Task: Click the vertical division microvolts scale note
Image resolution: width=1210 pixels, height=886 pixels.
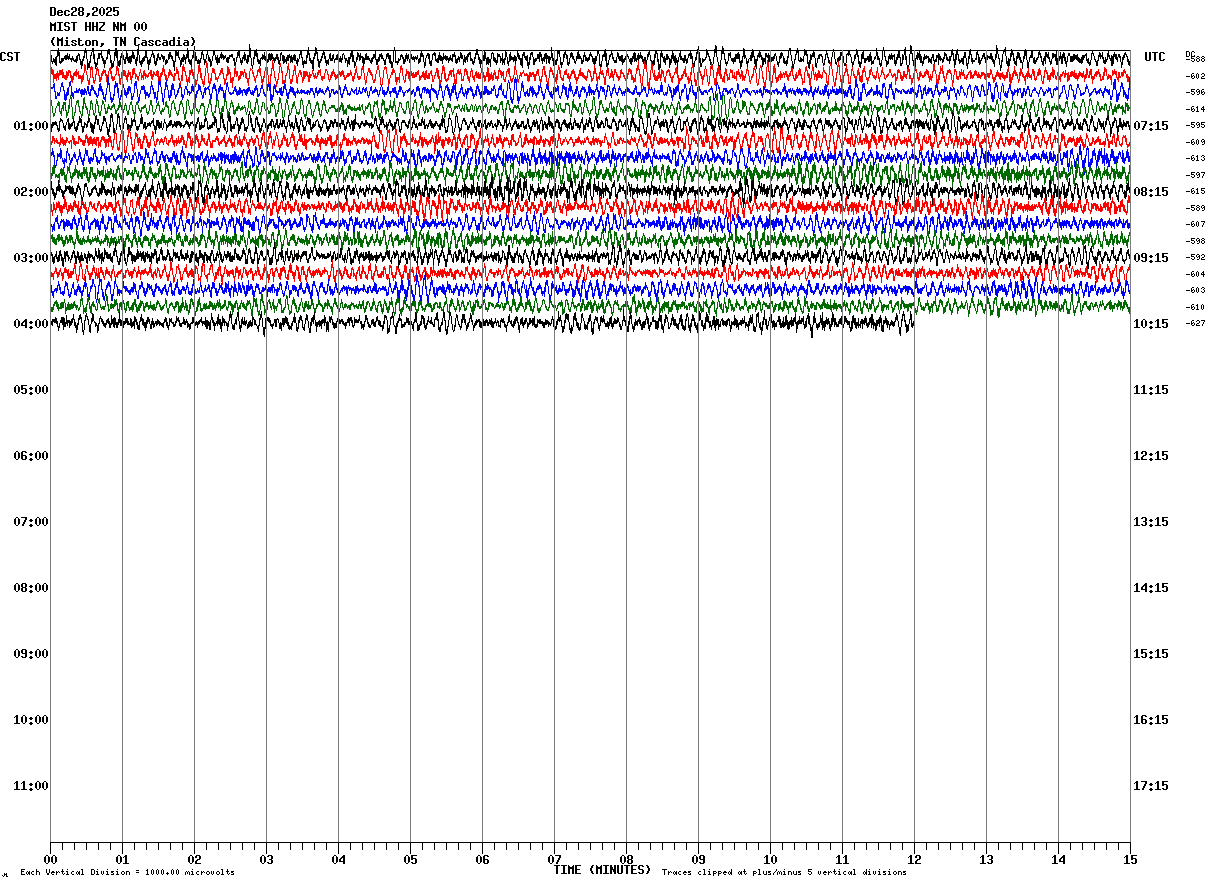Action: pos(127,873)
